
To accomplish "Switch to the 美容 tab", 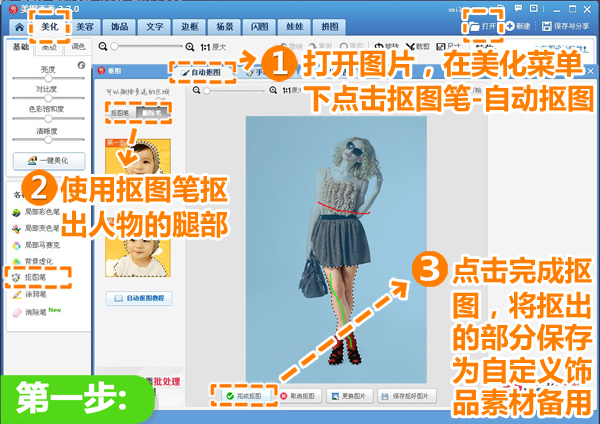I will (x=85, y=27).
